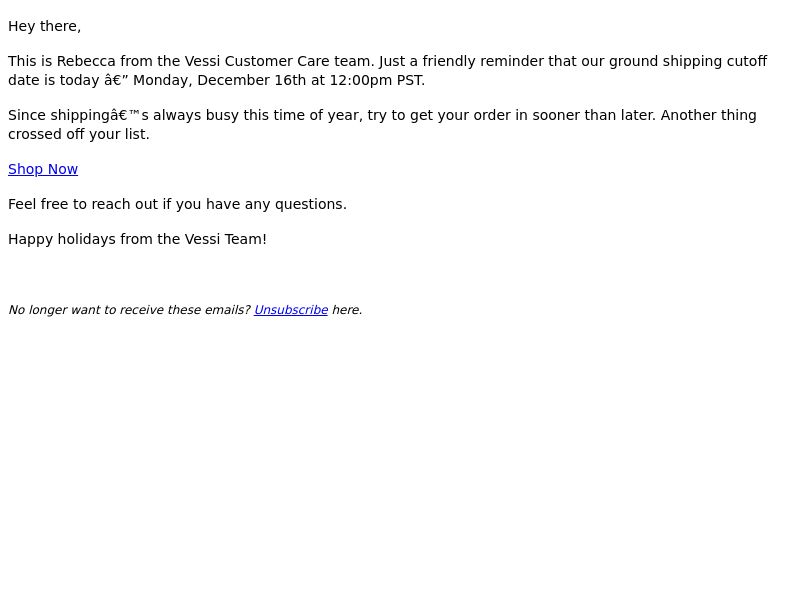Click 'Happy holidays from the Vessi Team!'
The image size is (800, 600).
(137, 239)
